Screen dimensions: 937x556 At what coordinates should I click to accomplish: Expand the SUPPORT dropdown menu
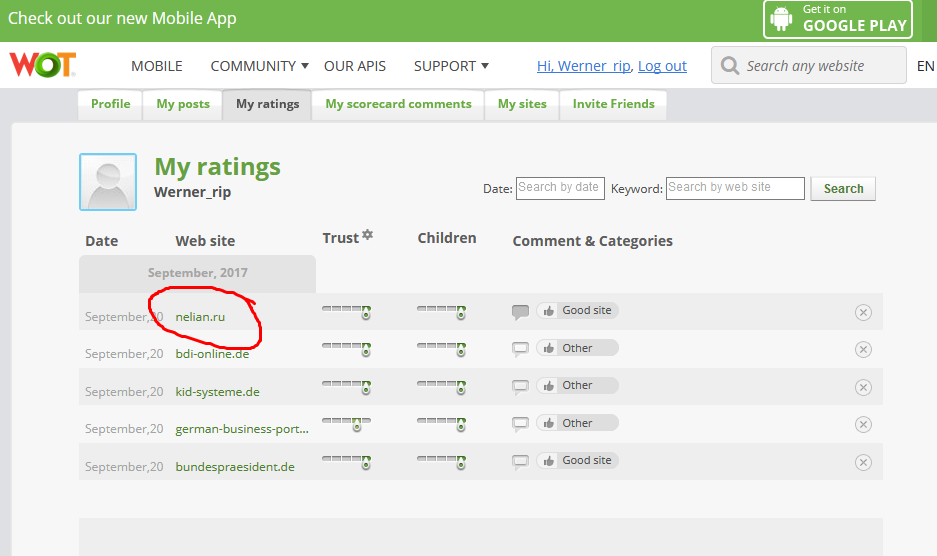click(x=451, y=66)
